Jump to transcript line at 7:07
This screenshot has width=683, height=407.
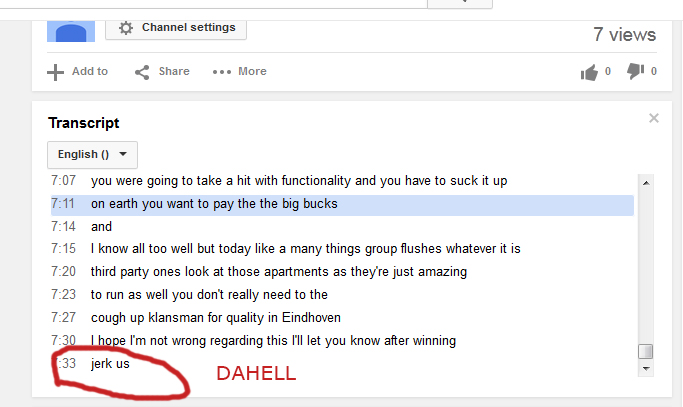point(300,181)
